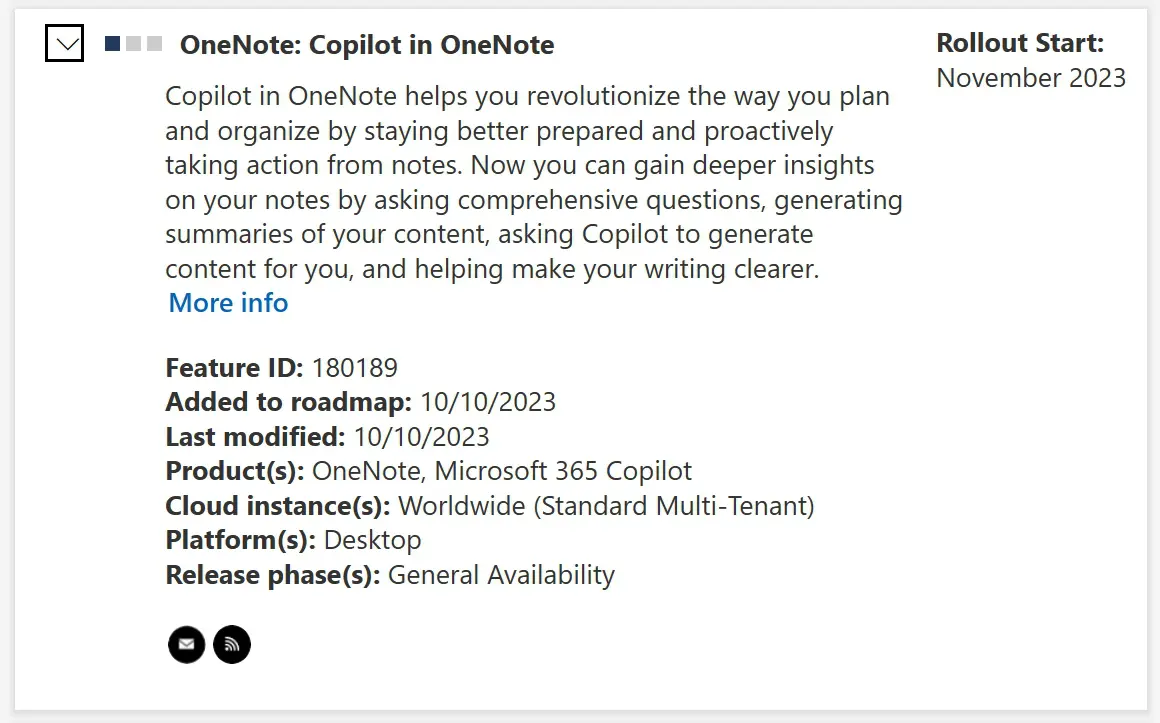Select the RSS subscription circle button

(x=232, y=645)
